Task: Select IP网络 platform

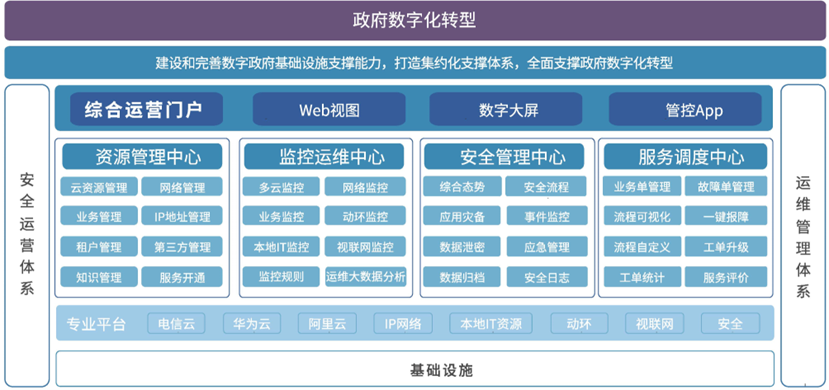Action: 403,323
